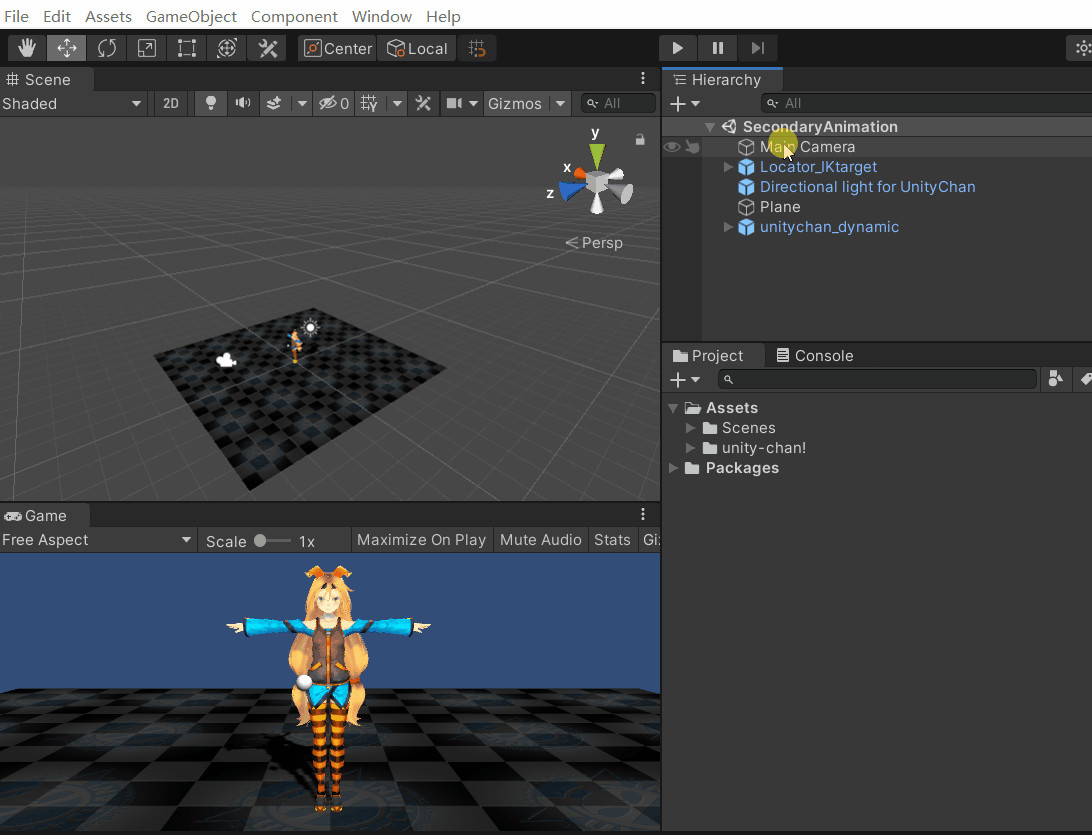The image size is (1092, 835).
Task: Pause the game playback
Action: click(717, 48)
